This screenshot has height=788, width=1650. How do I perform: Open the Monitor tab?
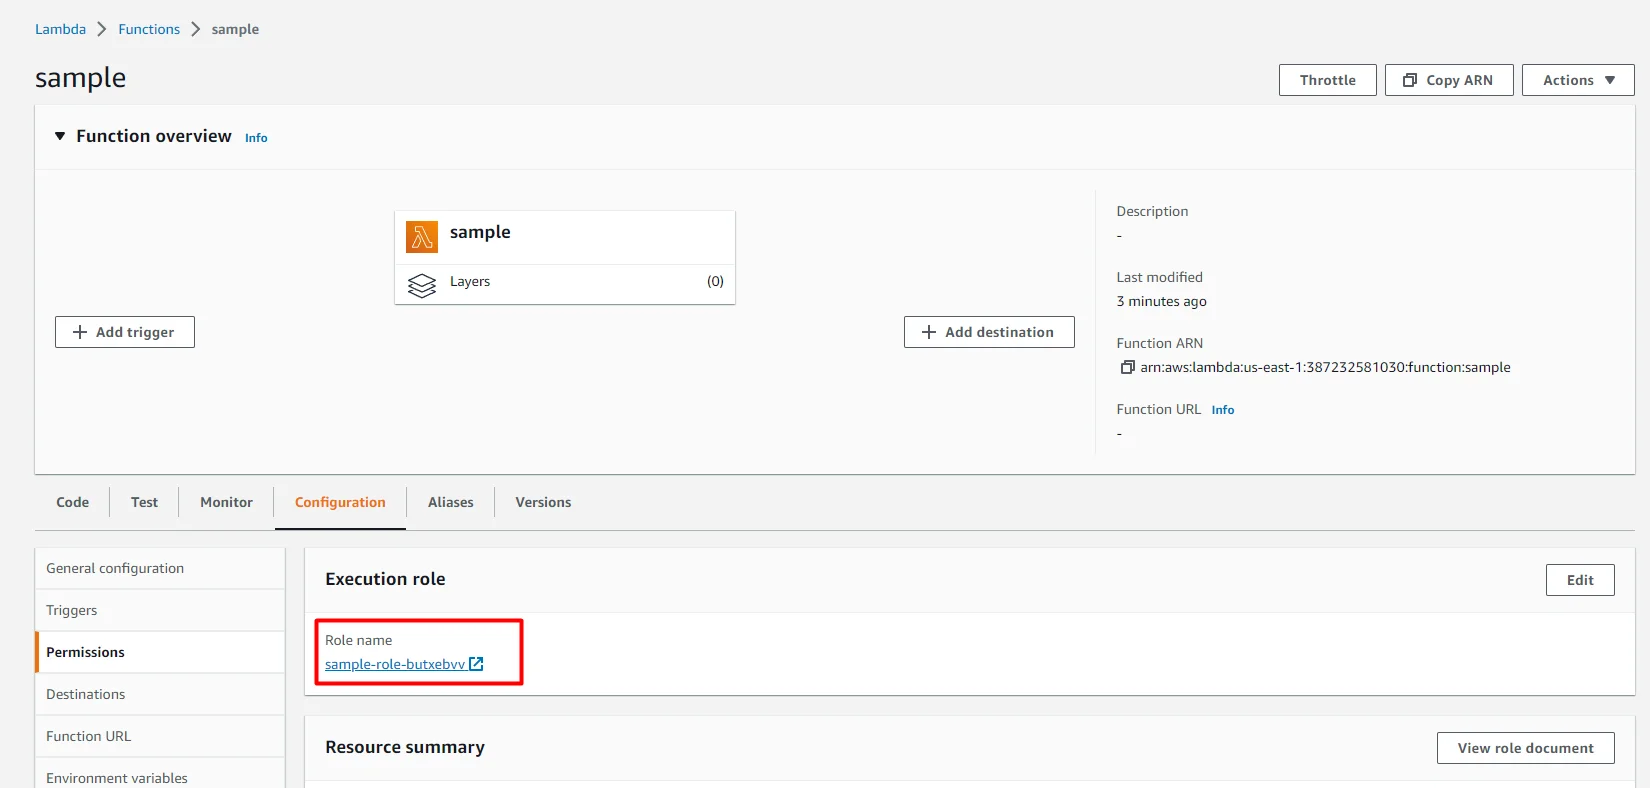pyautogui.click(x=226, y=502)
